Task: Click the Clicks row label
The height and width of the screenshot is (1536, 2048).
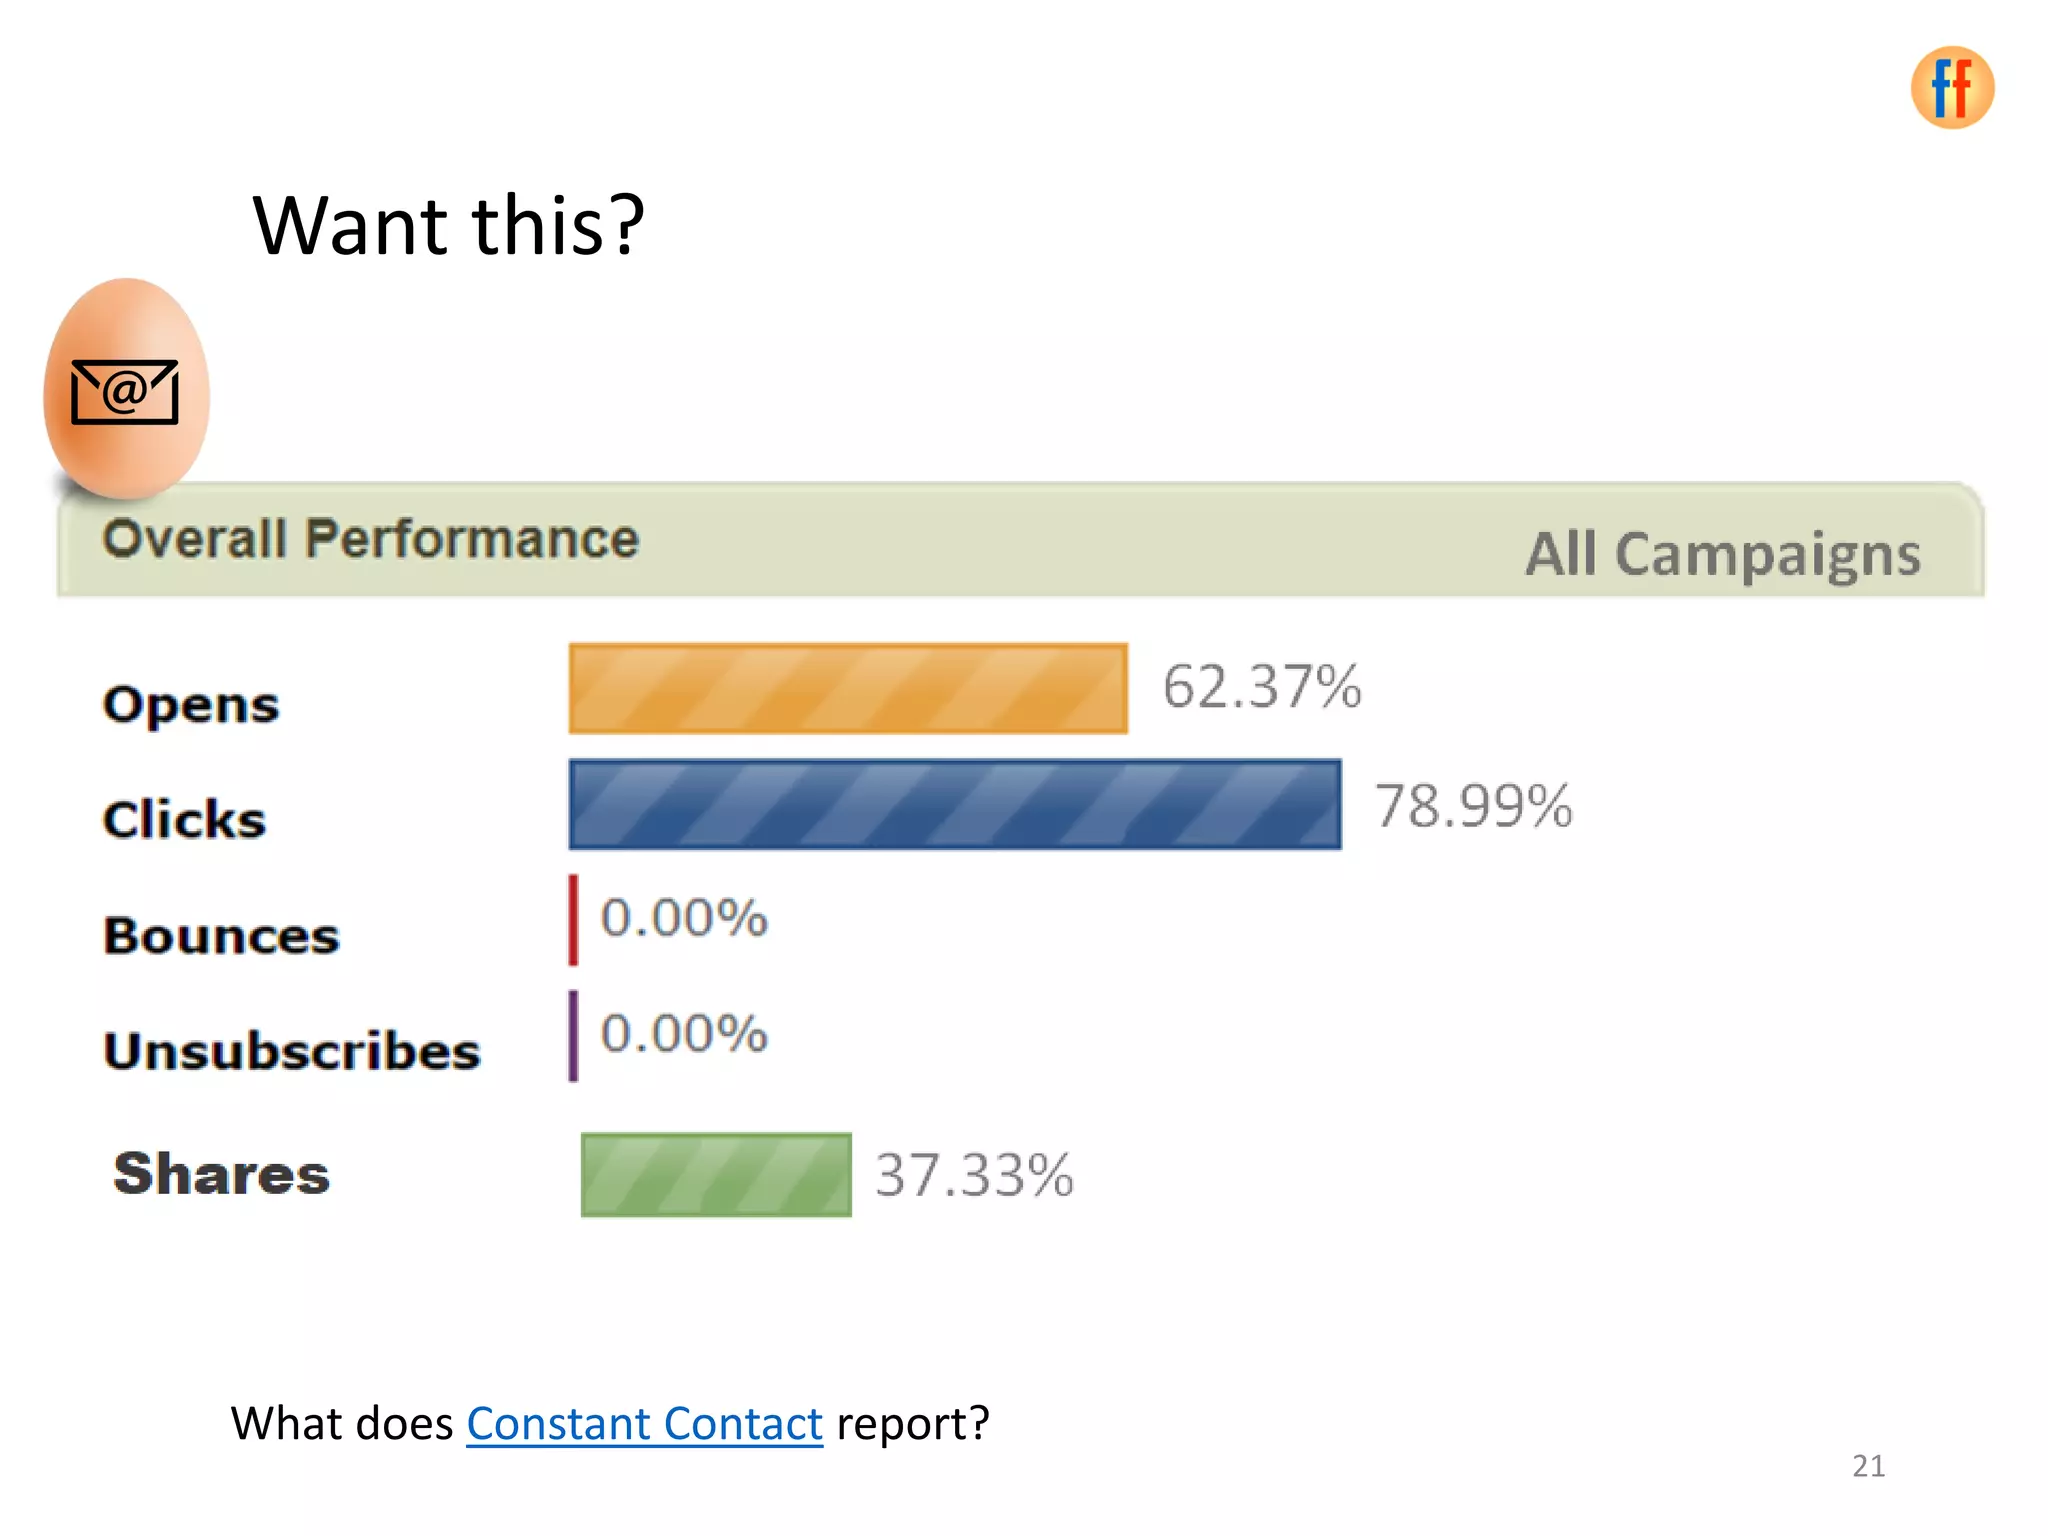Action: [x=184, y=820]
